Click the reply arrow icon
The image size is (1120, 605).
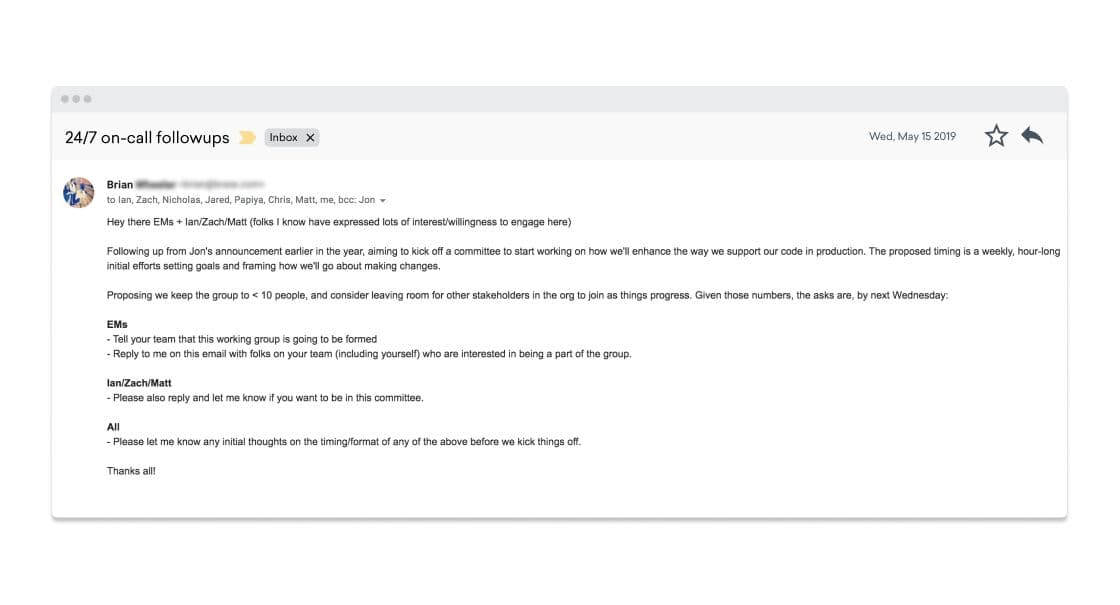(1032, 136)
